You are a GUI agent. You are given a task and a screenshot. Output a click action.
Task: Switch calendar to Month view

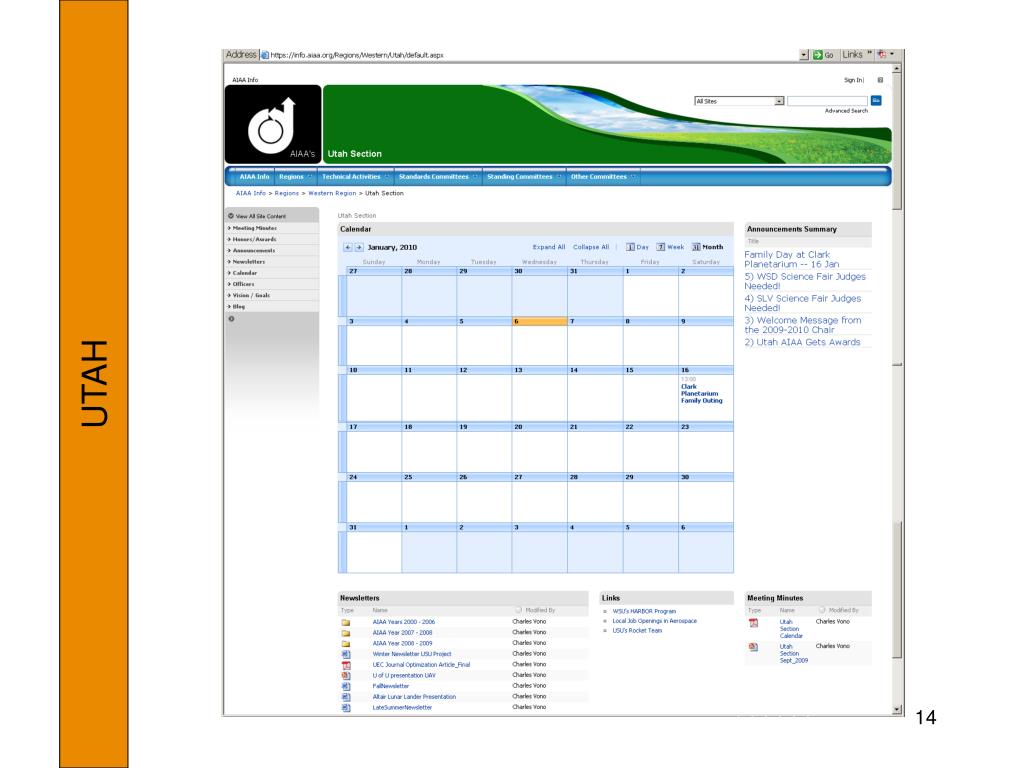point(707,247)
